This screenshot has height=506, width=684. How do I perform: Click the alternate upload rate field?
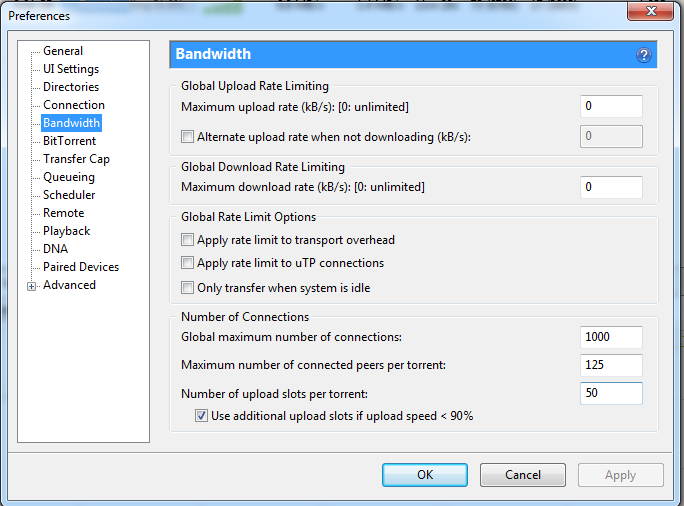611,137
